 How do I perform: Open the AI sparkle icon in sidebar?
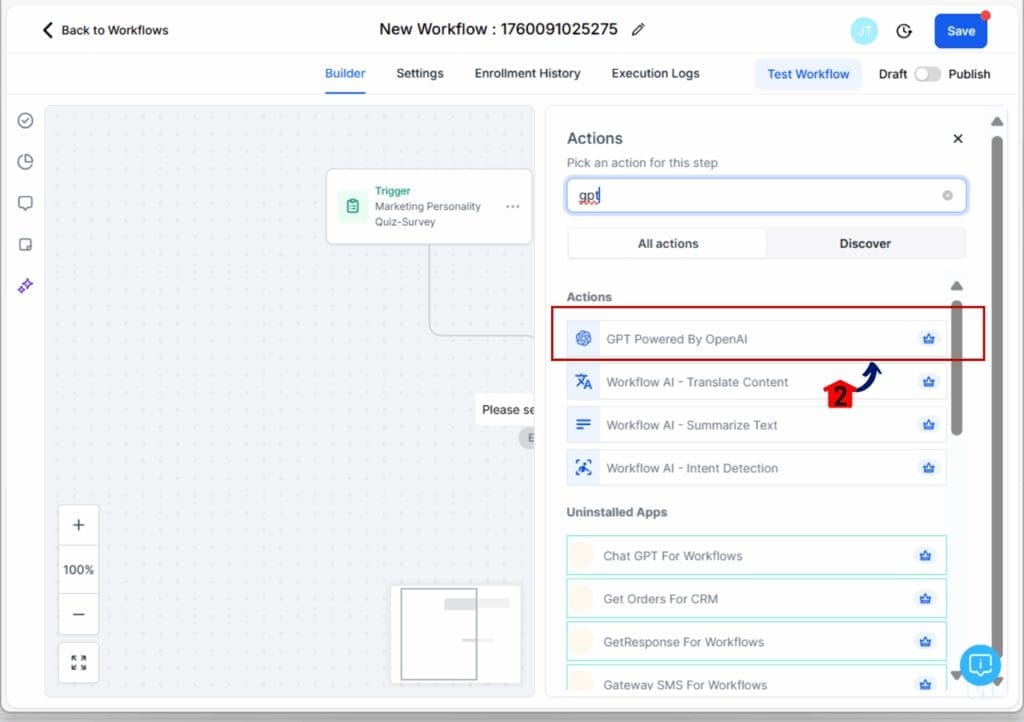click(x=26, y=285)
